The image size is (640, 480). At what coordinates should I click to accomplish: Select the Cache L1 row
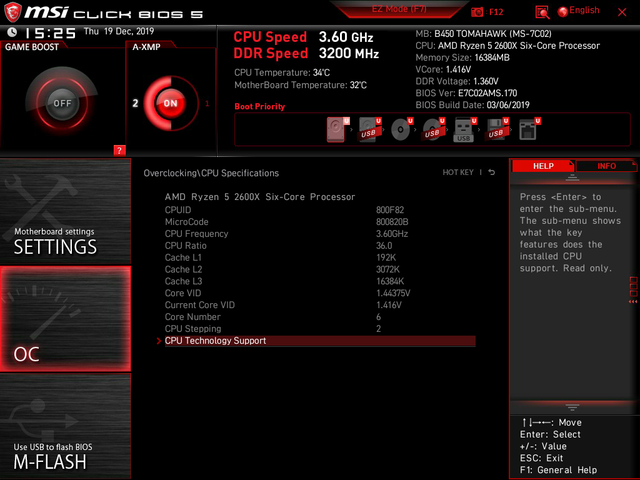(320, 258)
